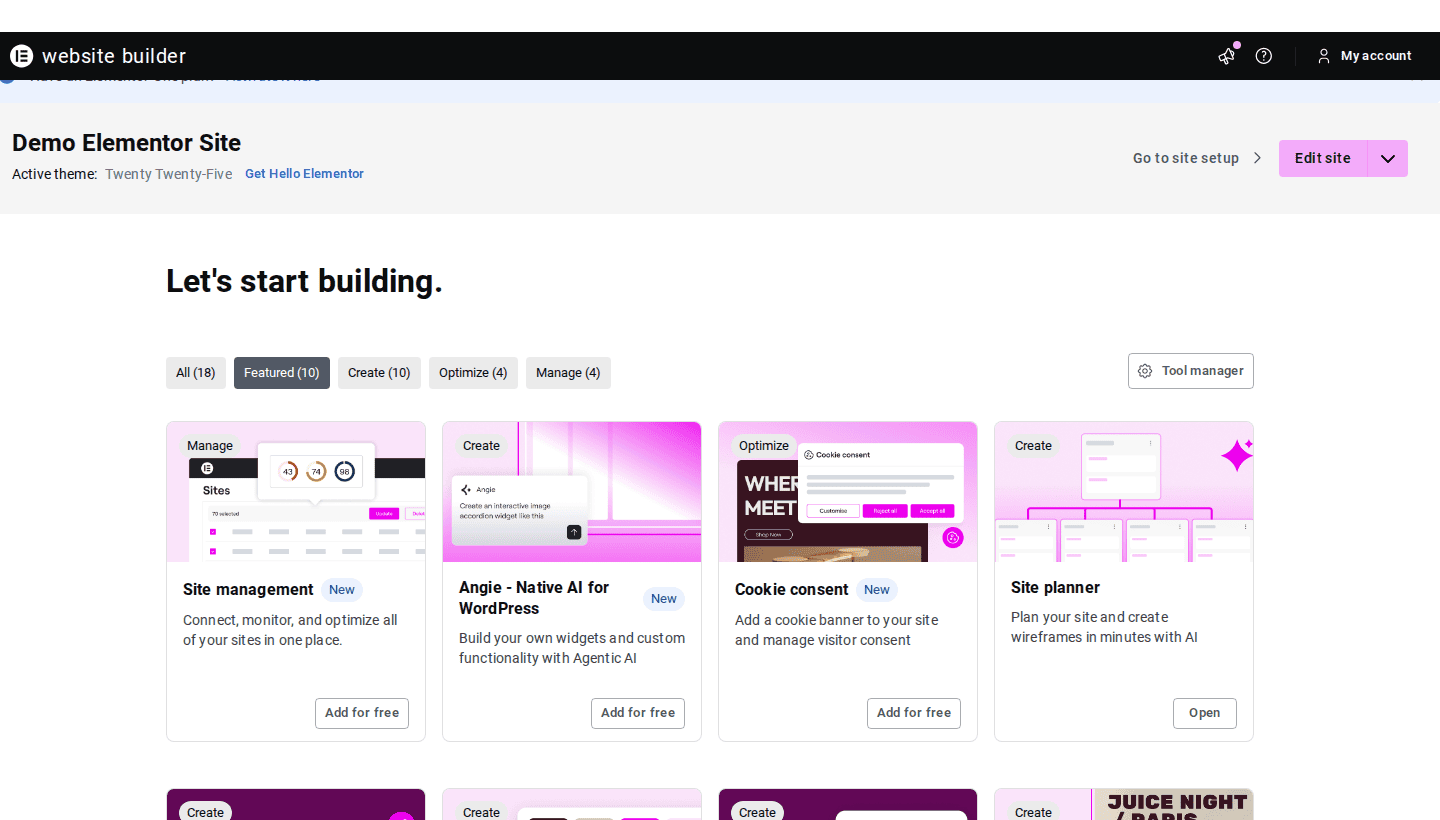Click the website builder brand text
Viewport: 1440px width, 820px height.
pos(114,56)
